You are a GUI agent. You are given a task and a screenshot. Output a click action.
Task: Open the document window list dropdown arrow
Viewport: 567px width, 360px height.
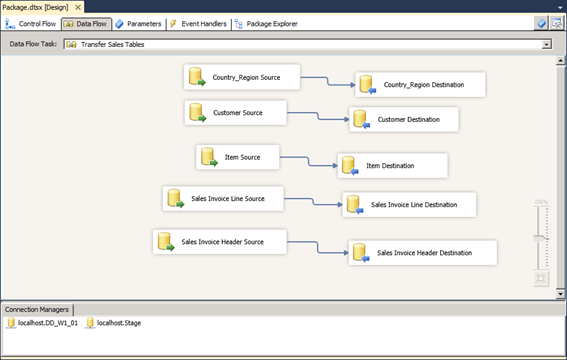(x=560, y=7)
